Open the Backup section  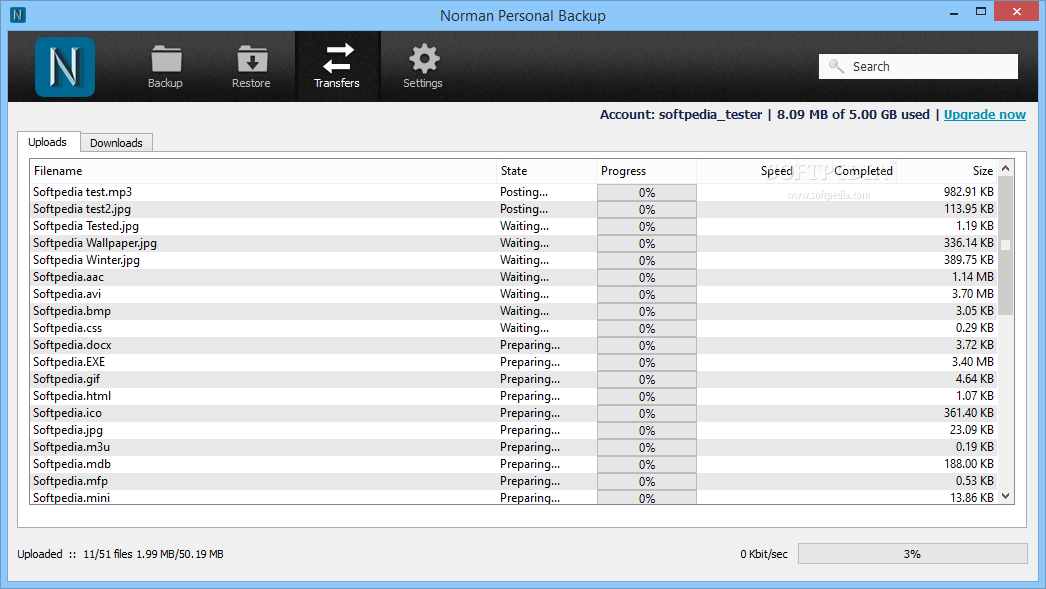[x=165, y=67]
